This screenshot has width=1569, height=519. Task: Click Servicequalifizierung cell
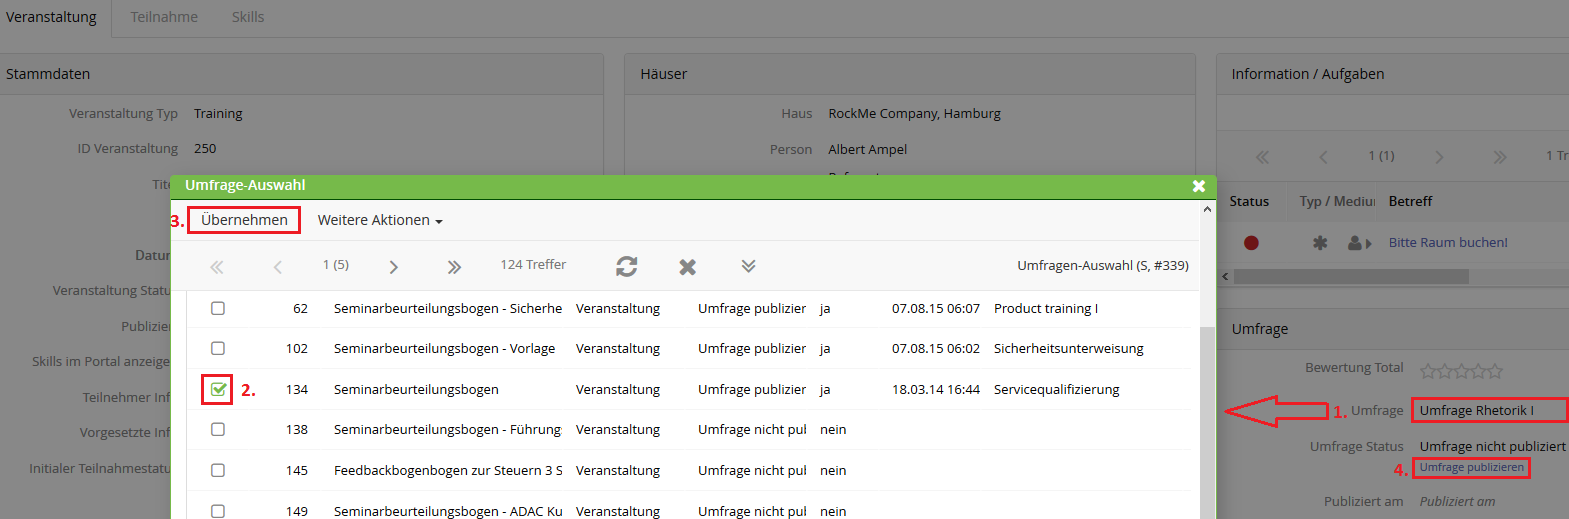[1056, 389]
